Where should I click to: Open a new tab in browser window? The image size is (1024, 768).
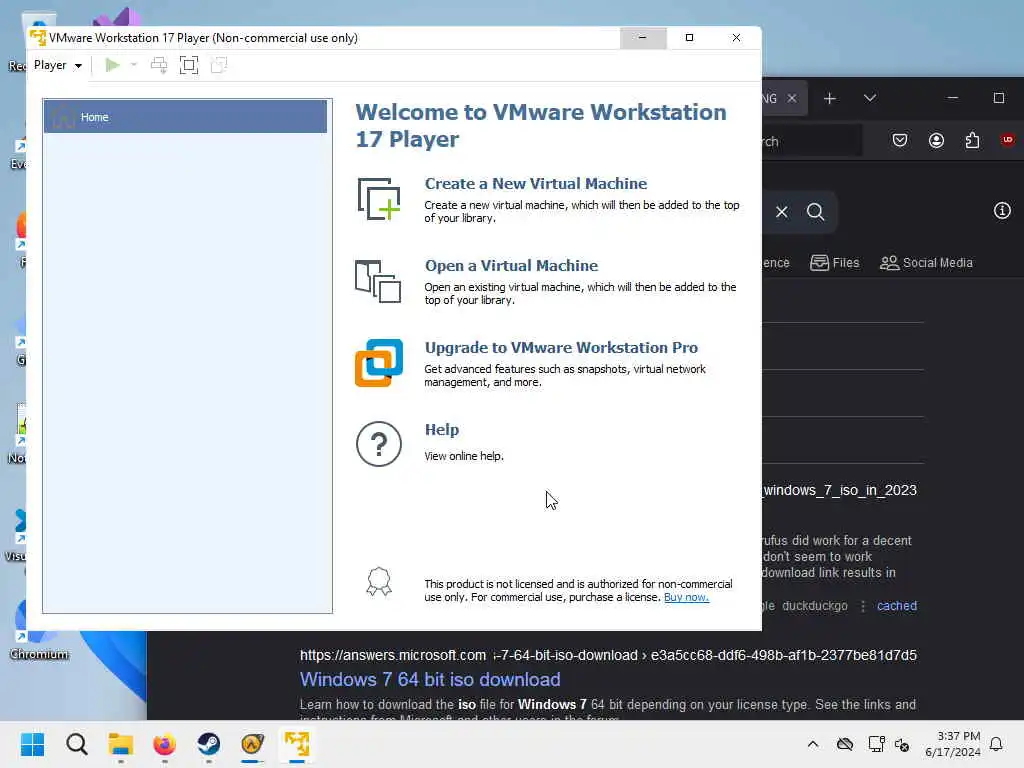[829, 98]
